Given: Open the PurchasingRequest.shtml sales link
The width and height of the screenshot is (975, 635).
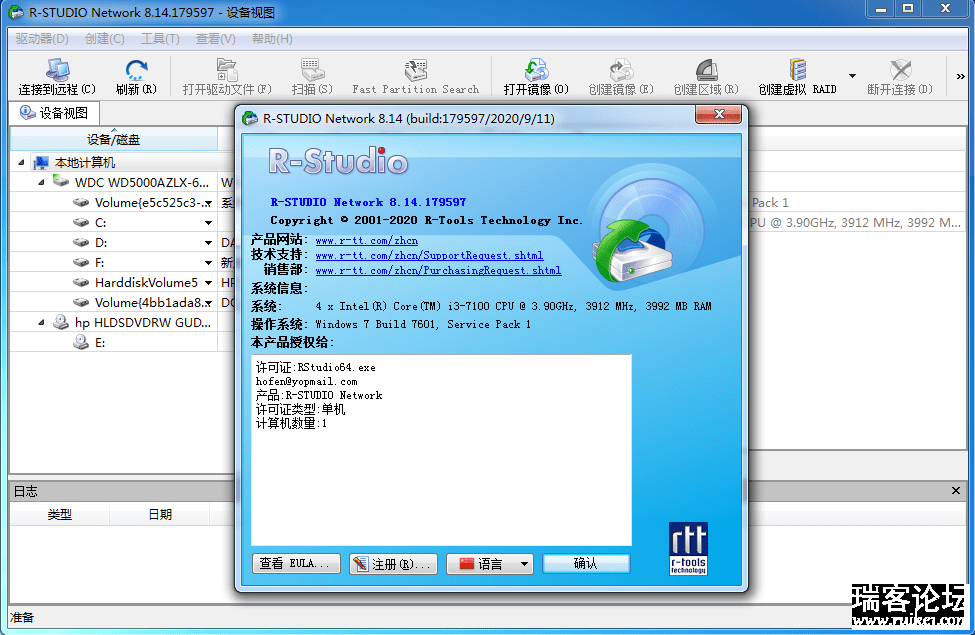Looking at the screenshot, I should pos(438,271).
